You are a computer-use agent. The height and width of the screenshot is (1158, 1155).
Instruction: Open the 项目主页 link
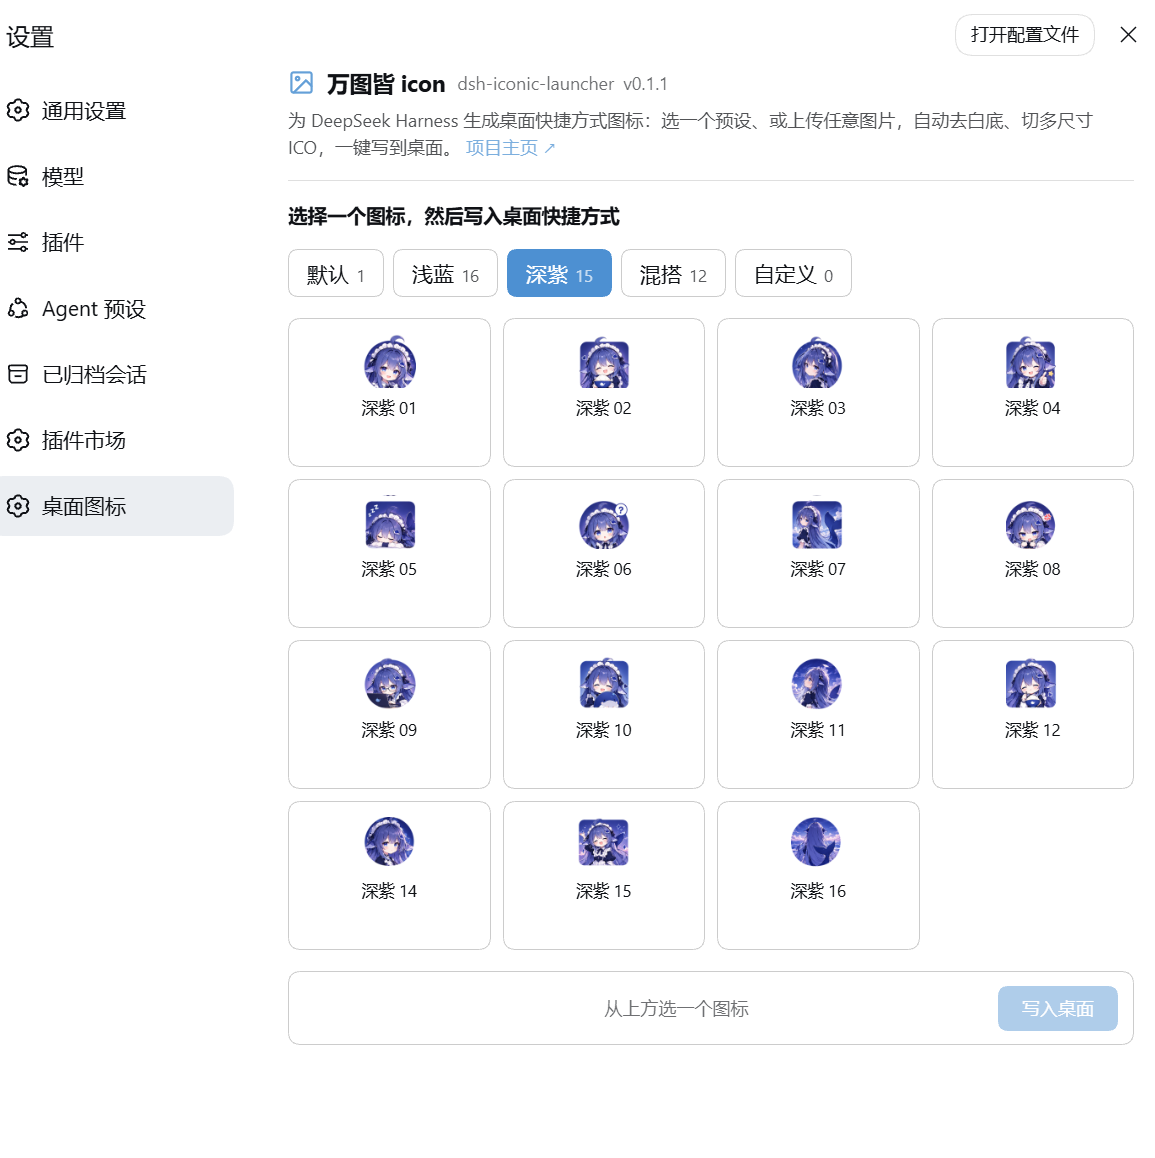click(510, 148)
